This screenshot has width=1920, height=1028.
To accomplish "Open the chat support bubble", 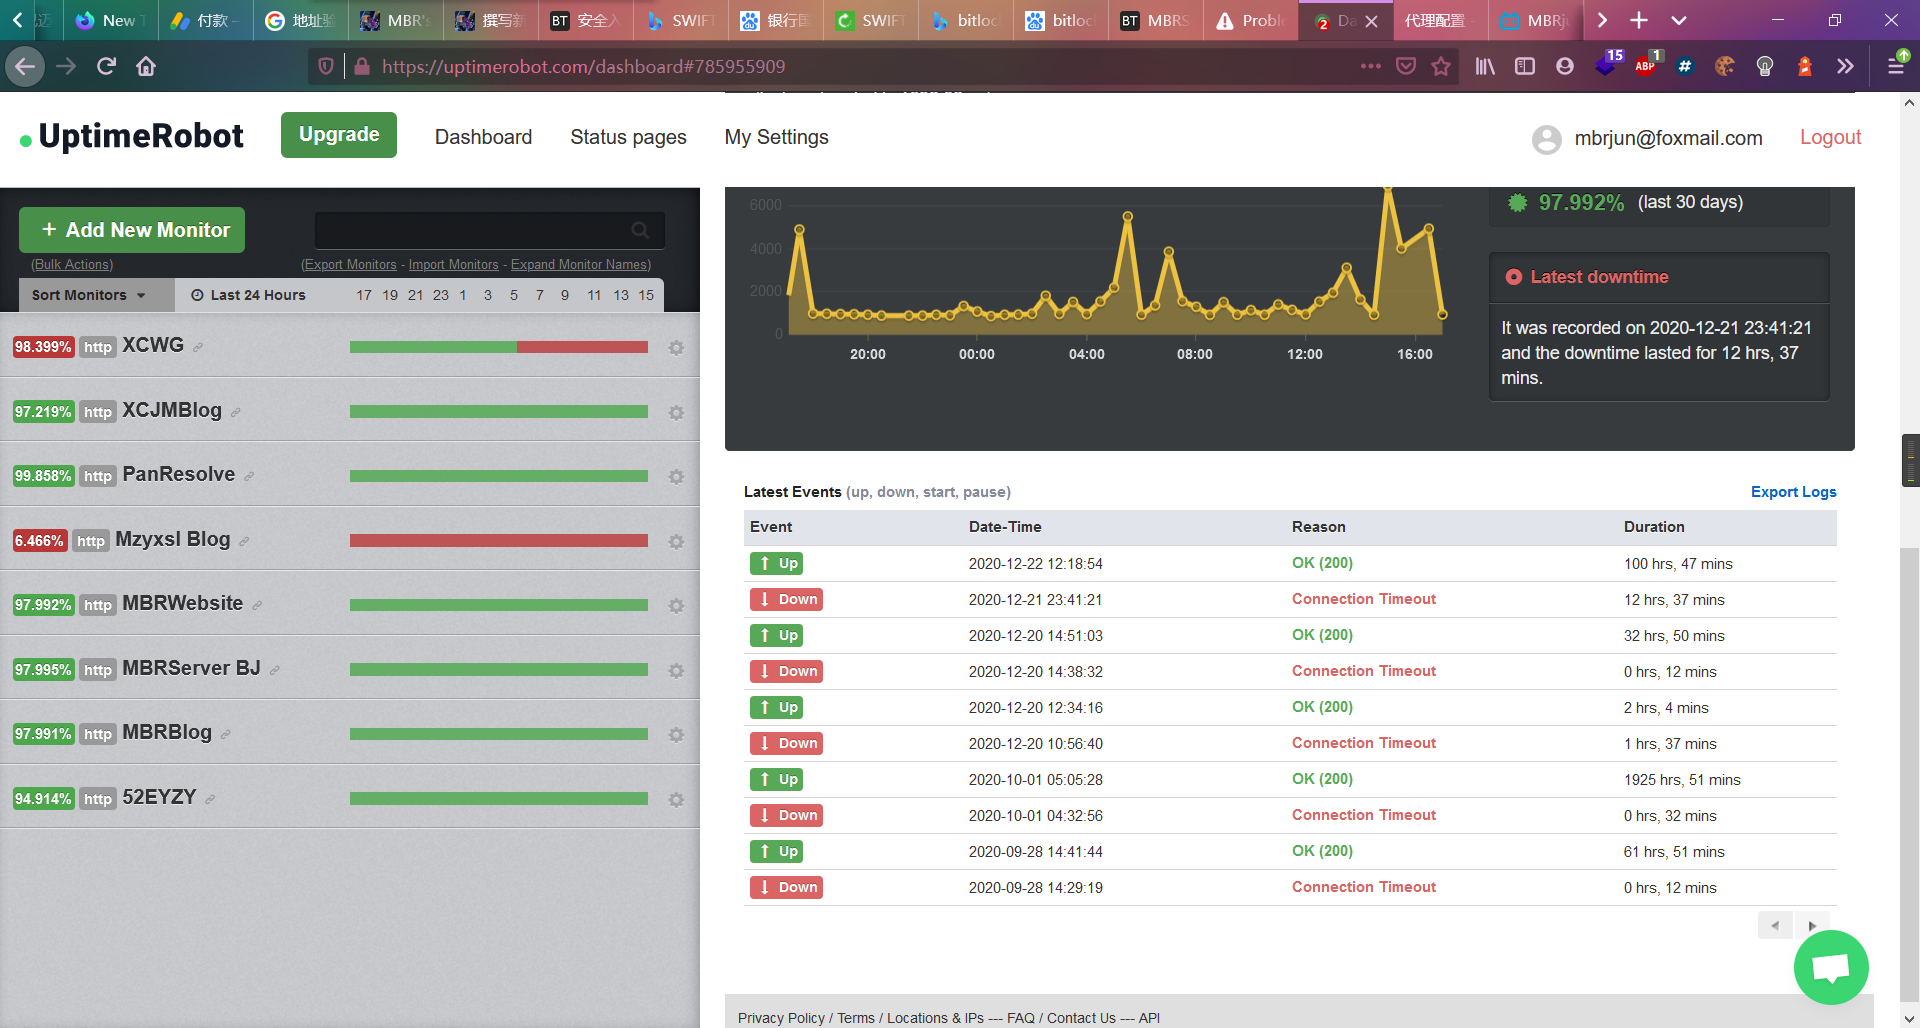I will tap(1831, 967).
